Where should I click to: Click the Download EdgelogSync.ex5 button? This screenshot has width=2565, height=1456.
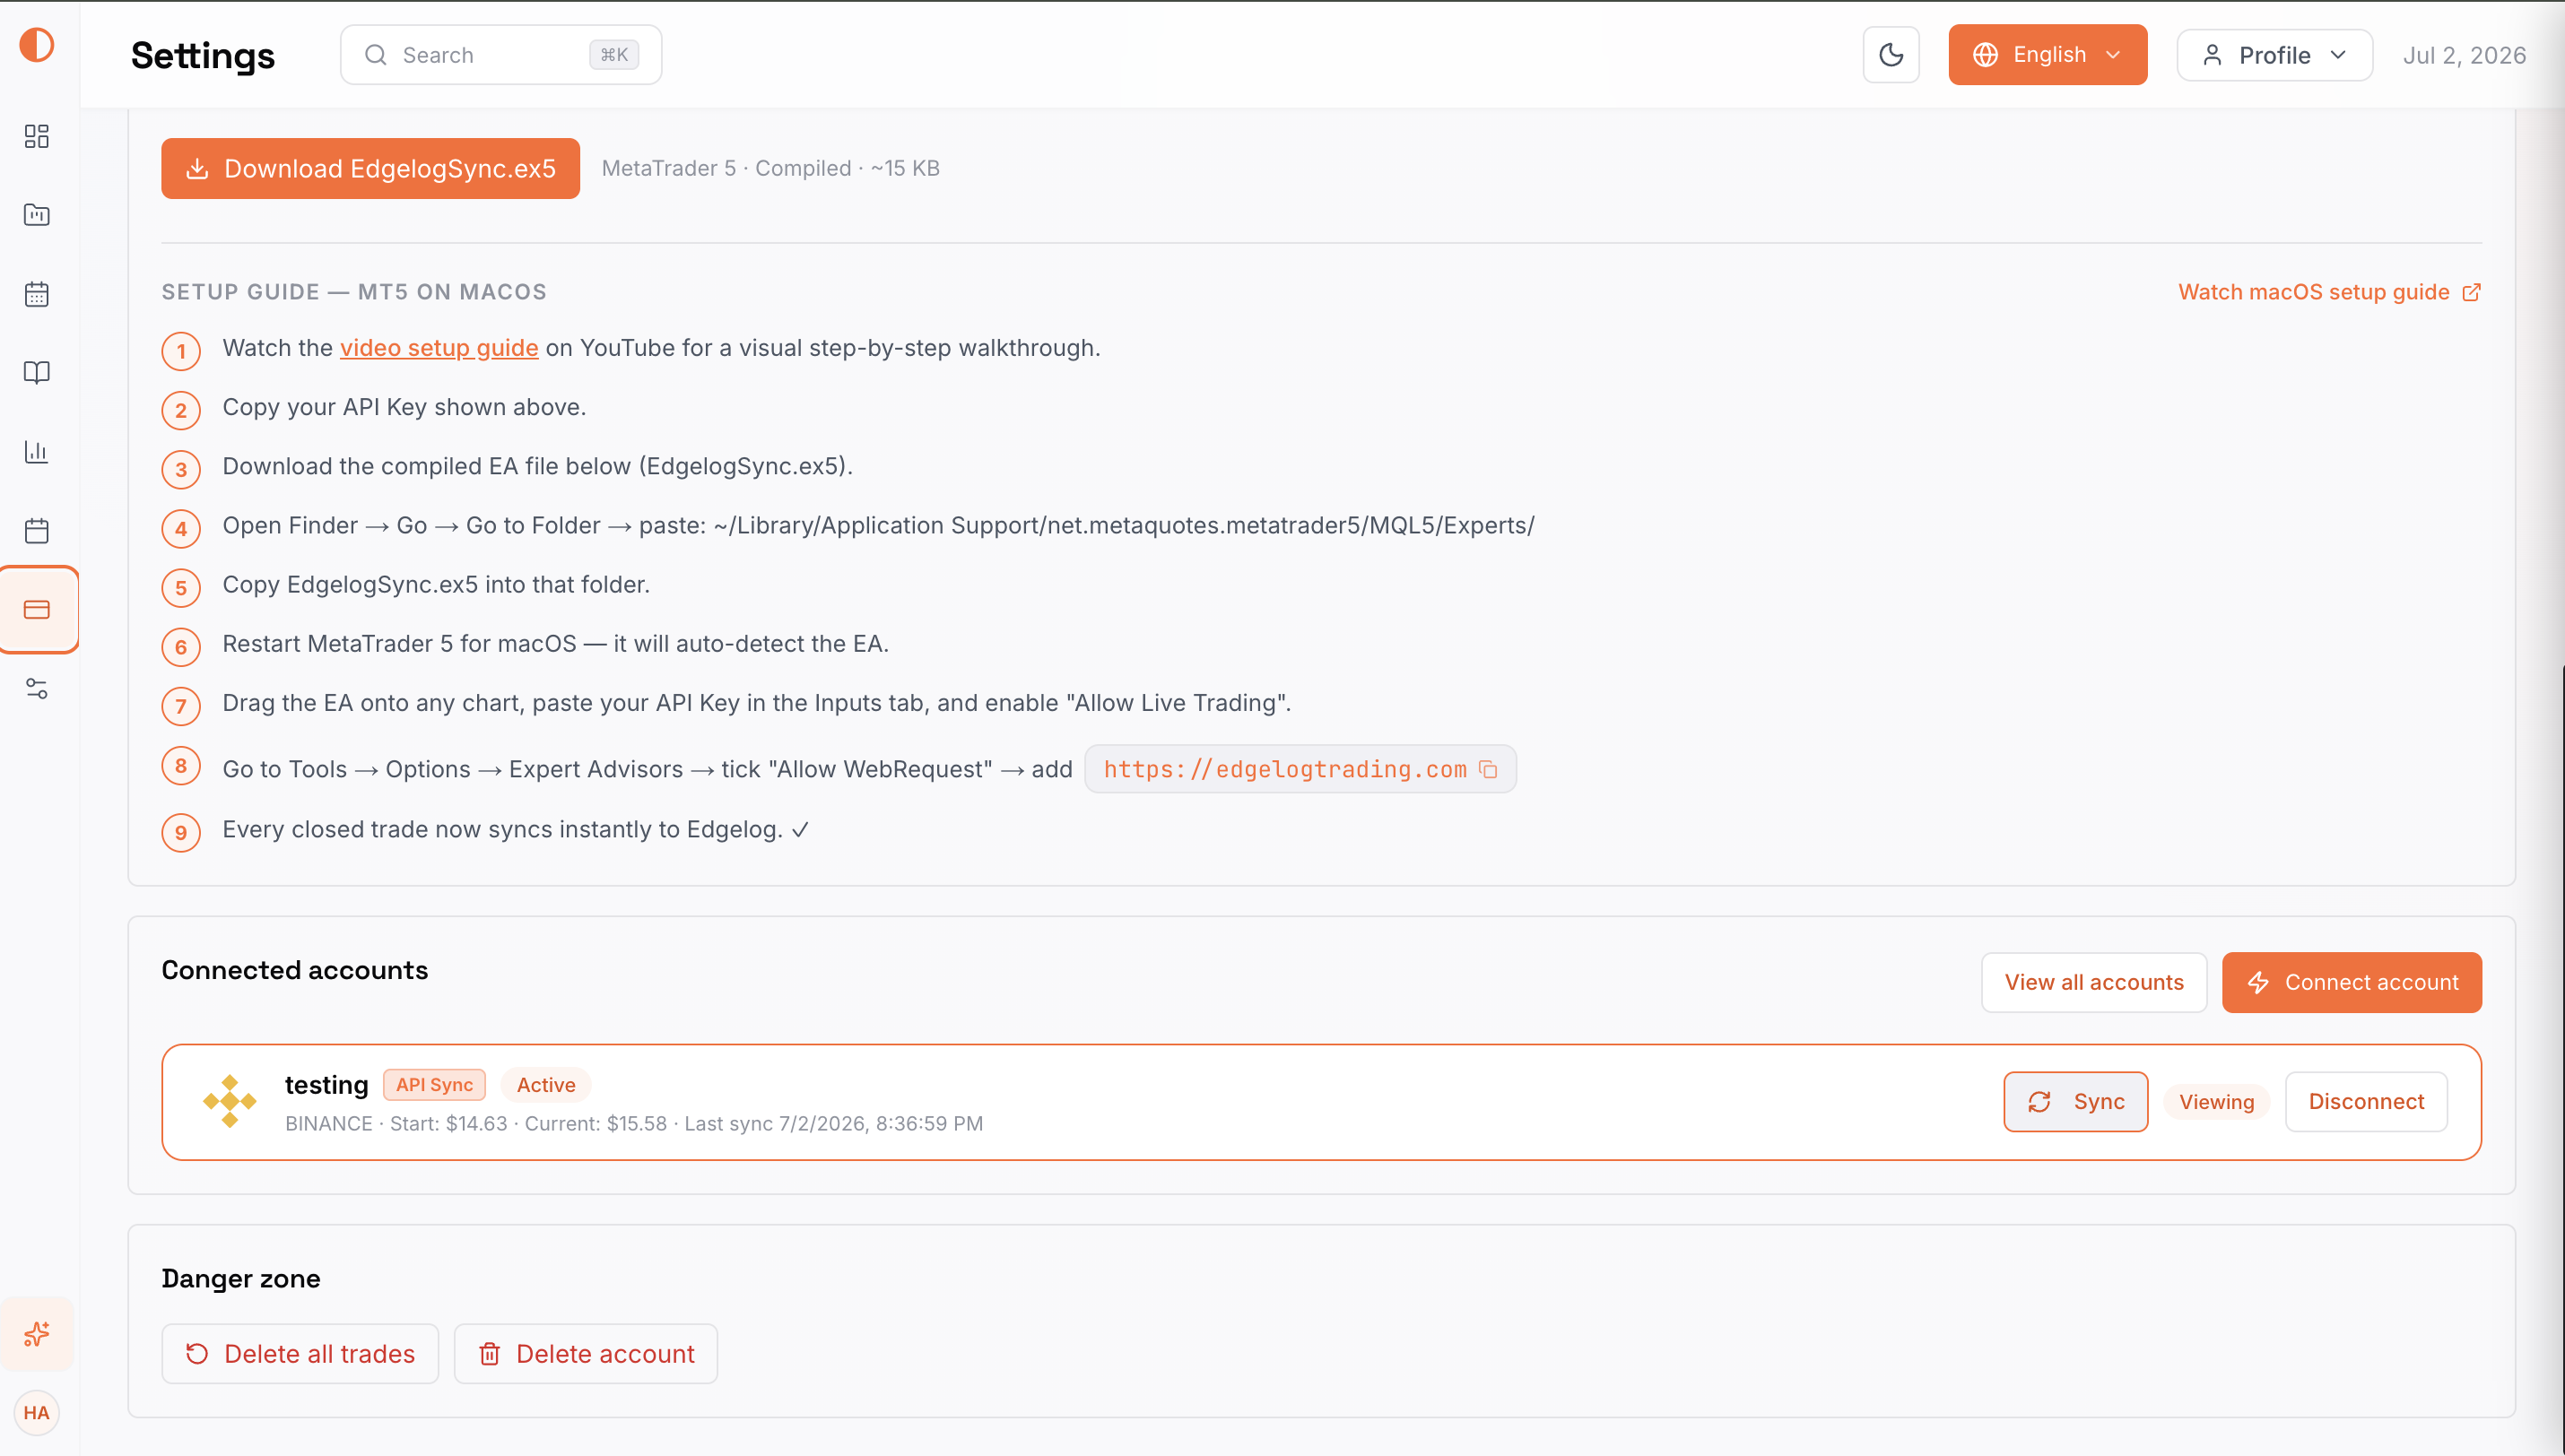click(370, 169)
